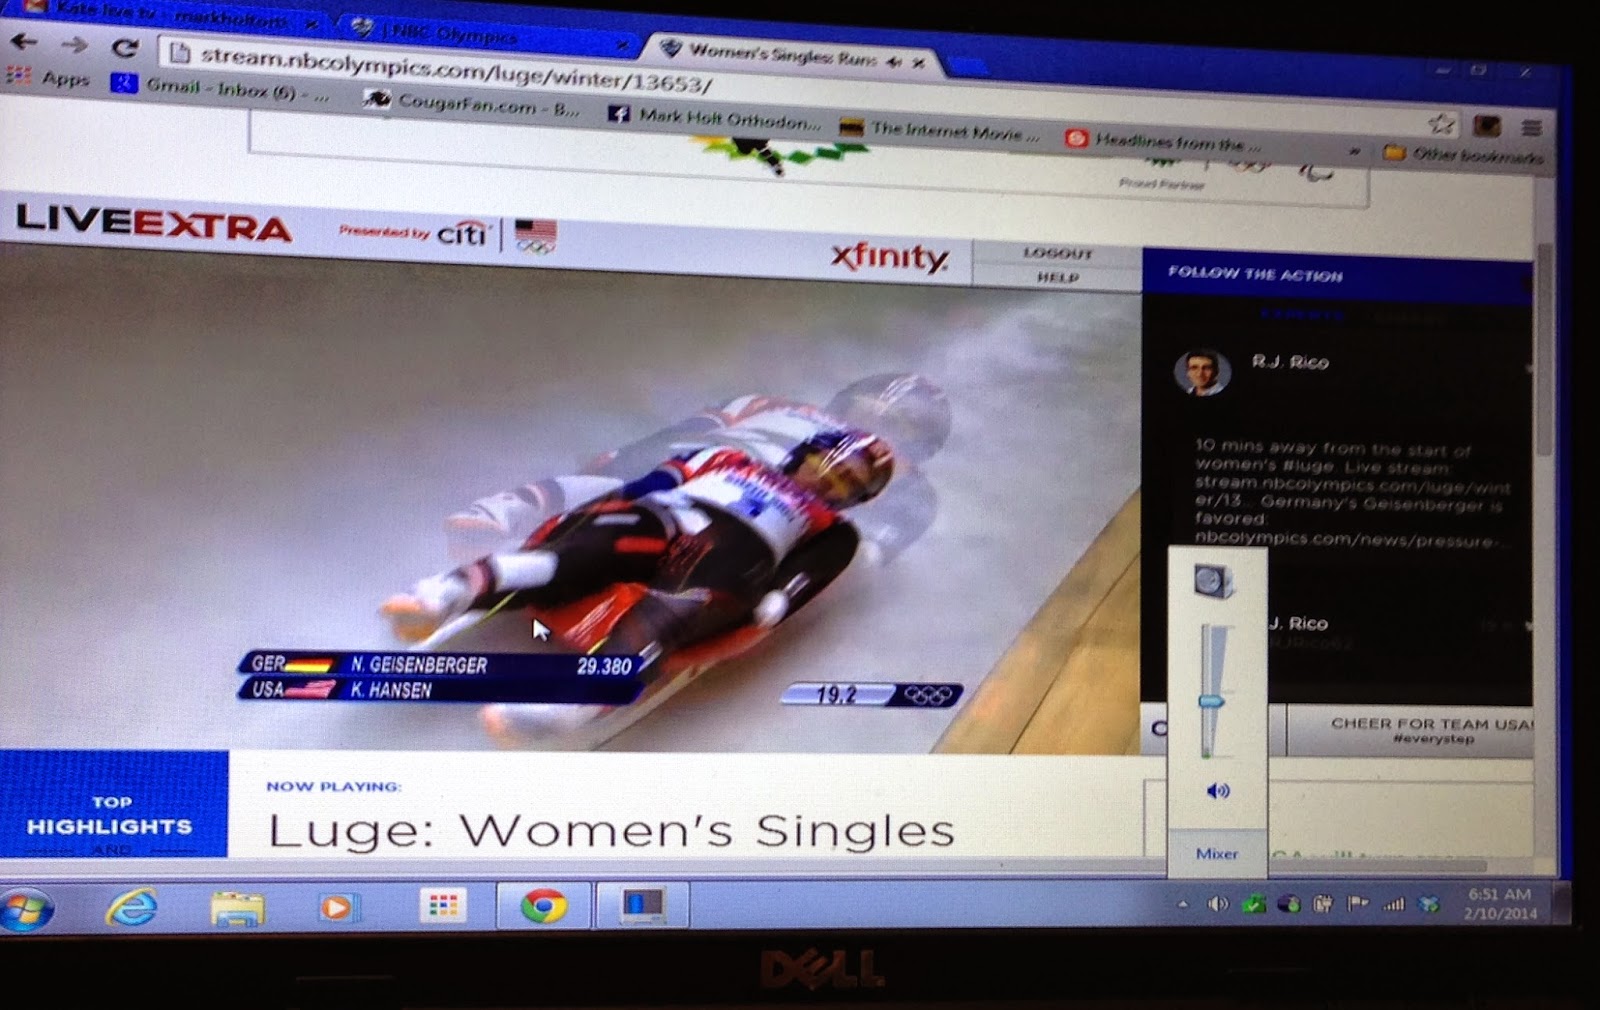Open the Top Highlights panel
This screenshot has height=1010, width=1600.
(x=113, y=805)
